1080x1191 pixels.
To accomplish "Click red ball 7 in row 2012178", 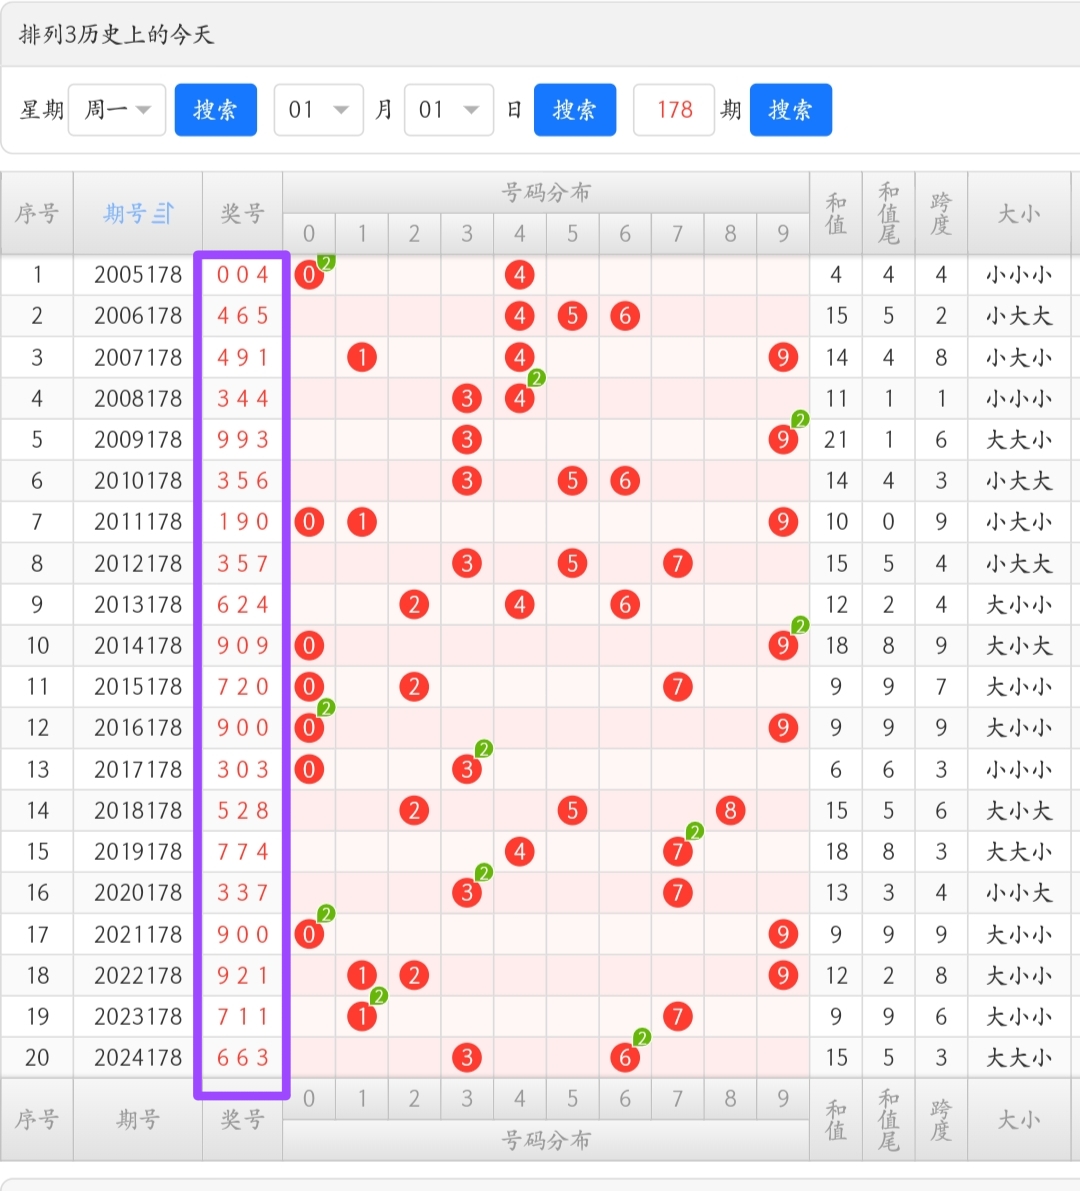I will click(677, 564).
